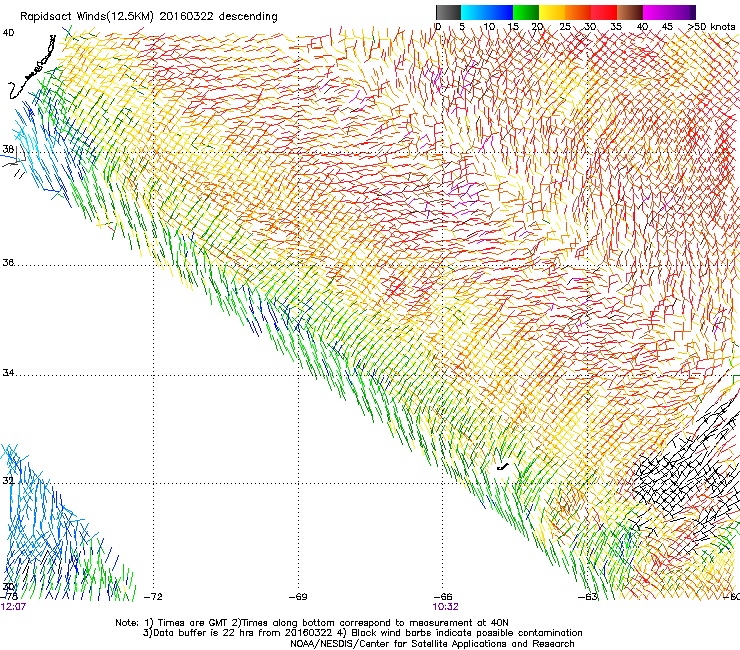
Task: Select the title 'Rapidsact Winds(12.5KM) 20160322 descending'
Action: [149, 17]
